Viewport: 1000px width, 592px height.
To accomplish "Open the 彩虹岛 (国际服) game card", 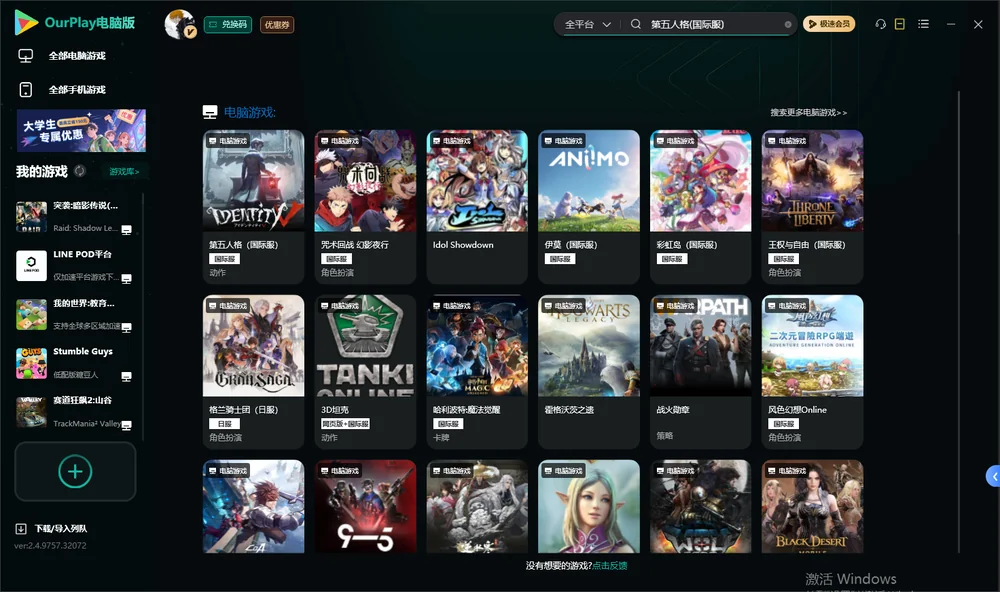I will click(700, 207).
